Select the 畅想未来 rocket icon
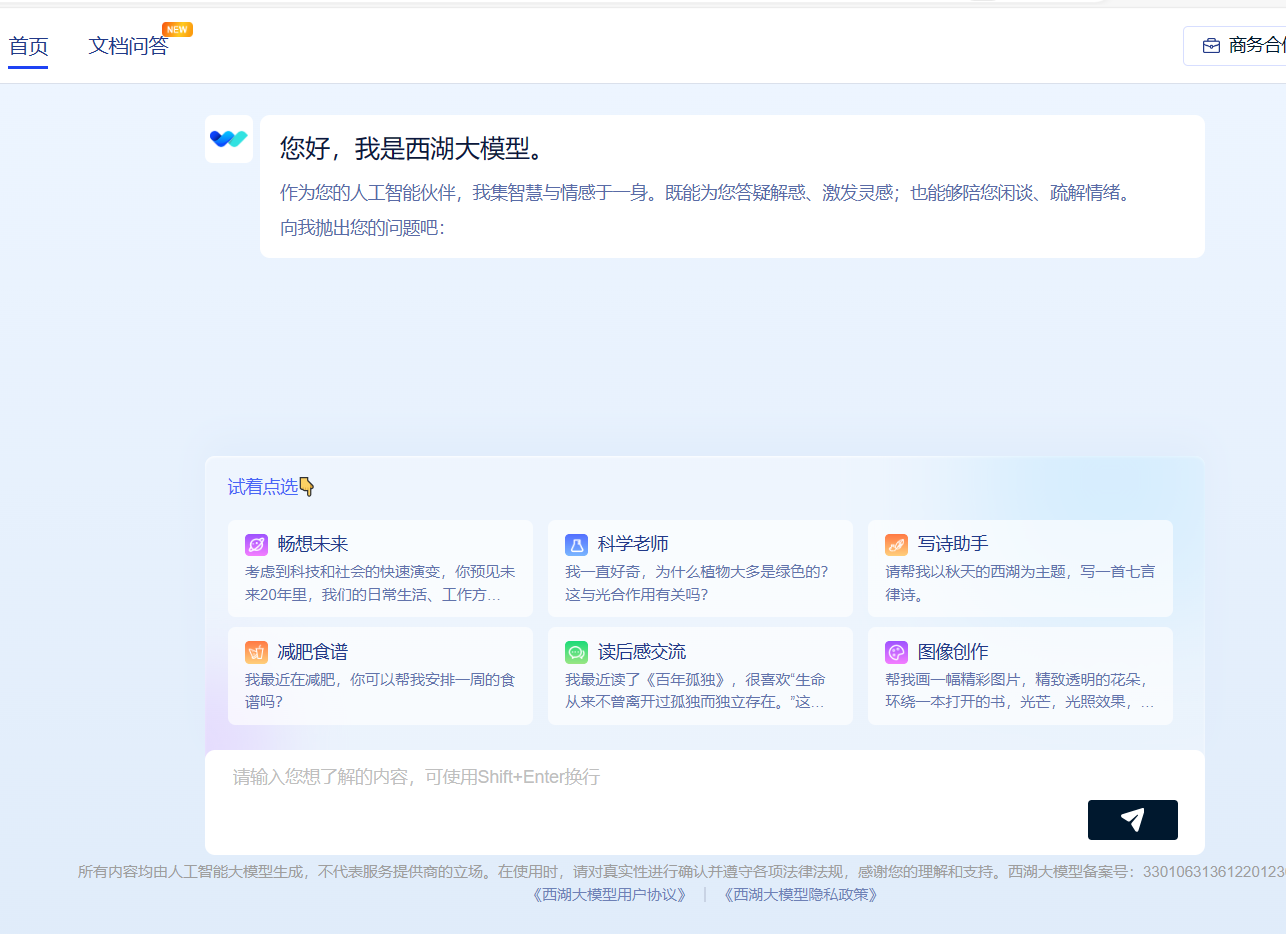Image resolution: width=1286 pixels, height=934 pixels. pos(255,544)
